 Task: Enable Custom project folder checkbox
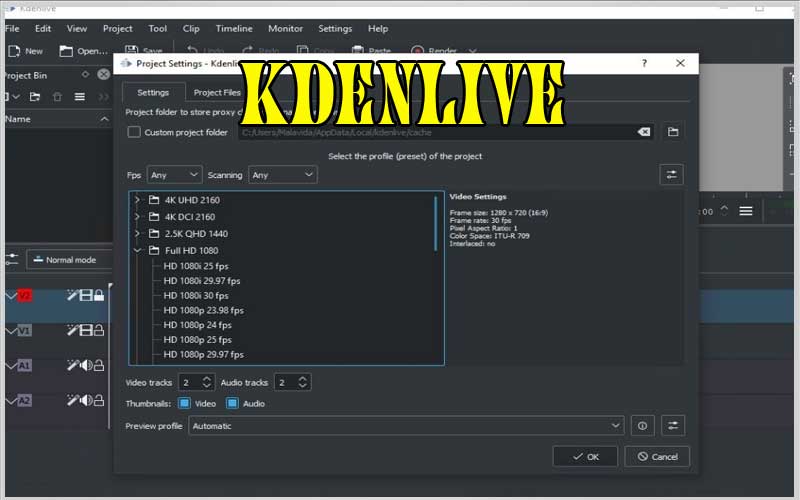134,132
